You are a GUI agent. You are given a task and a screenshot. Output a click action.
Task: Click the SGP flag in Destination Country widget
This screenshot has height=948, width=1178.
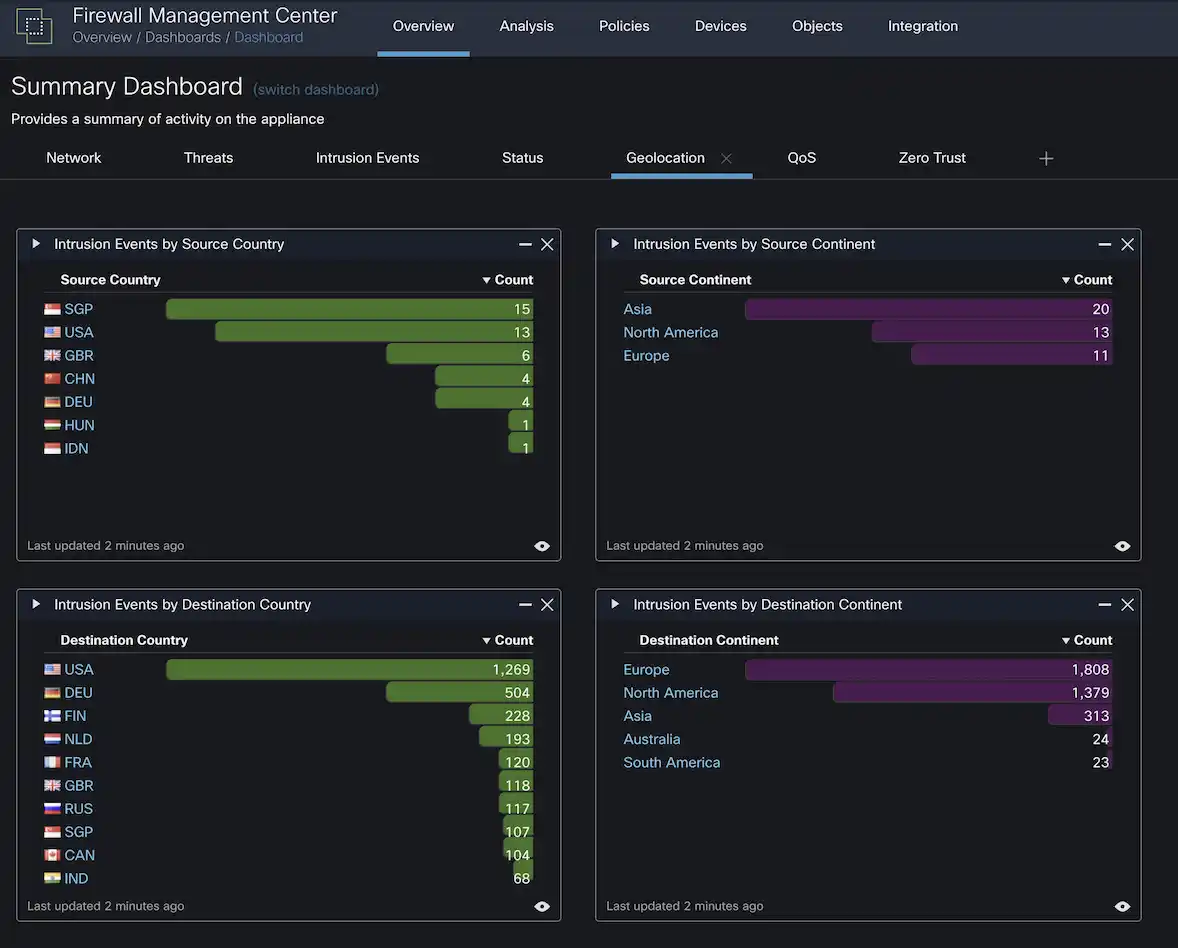(x=53, y=831)
